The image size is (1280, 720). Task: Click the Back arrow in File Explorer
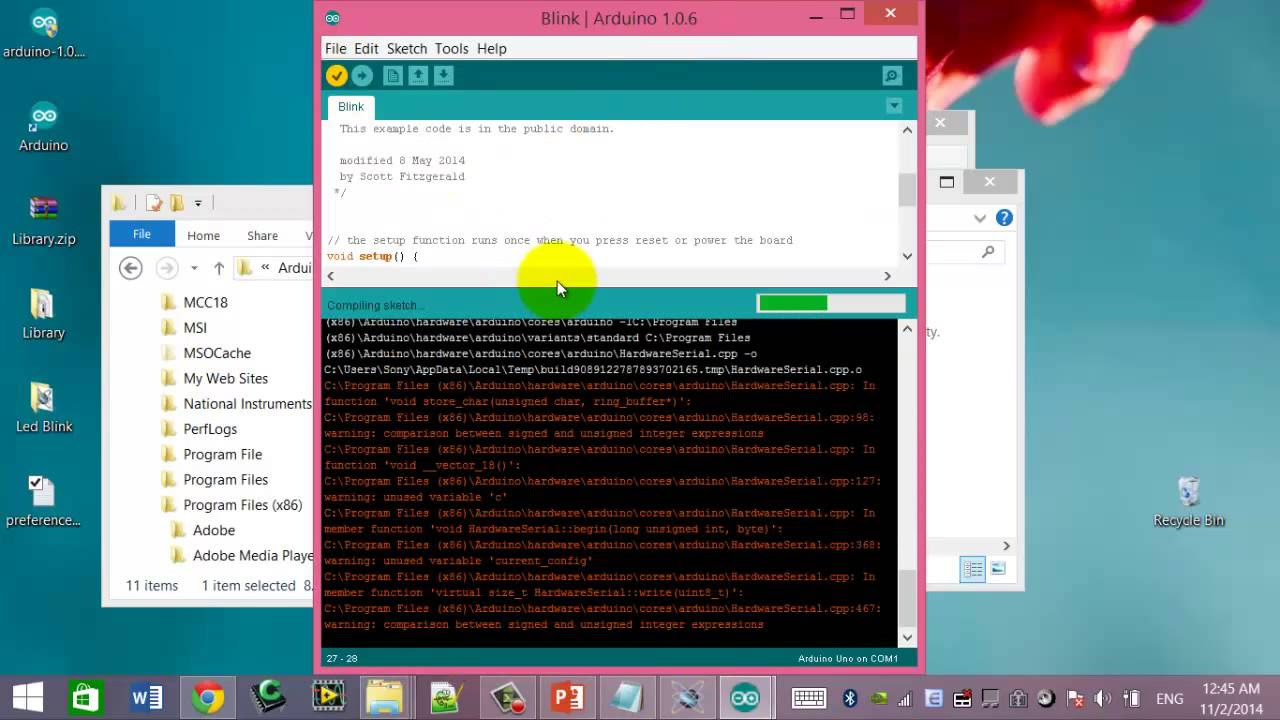pyautogui.click(x=130, y=267)
